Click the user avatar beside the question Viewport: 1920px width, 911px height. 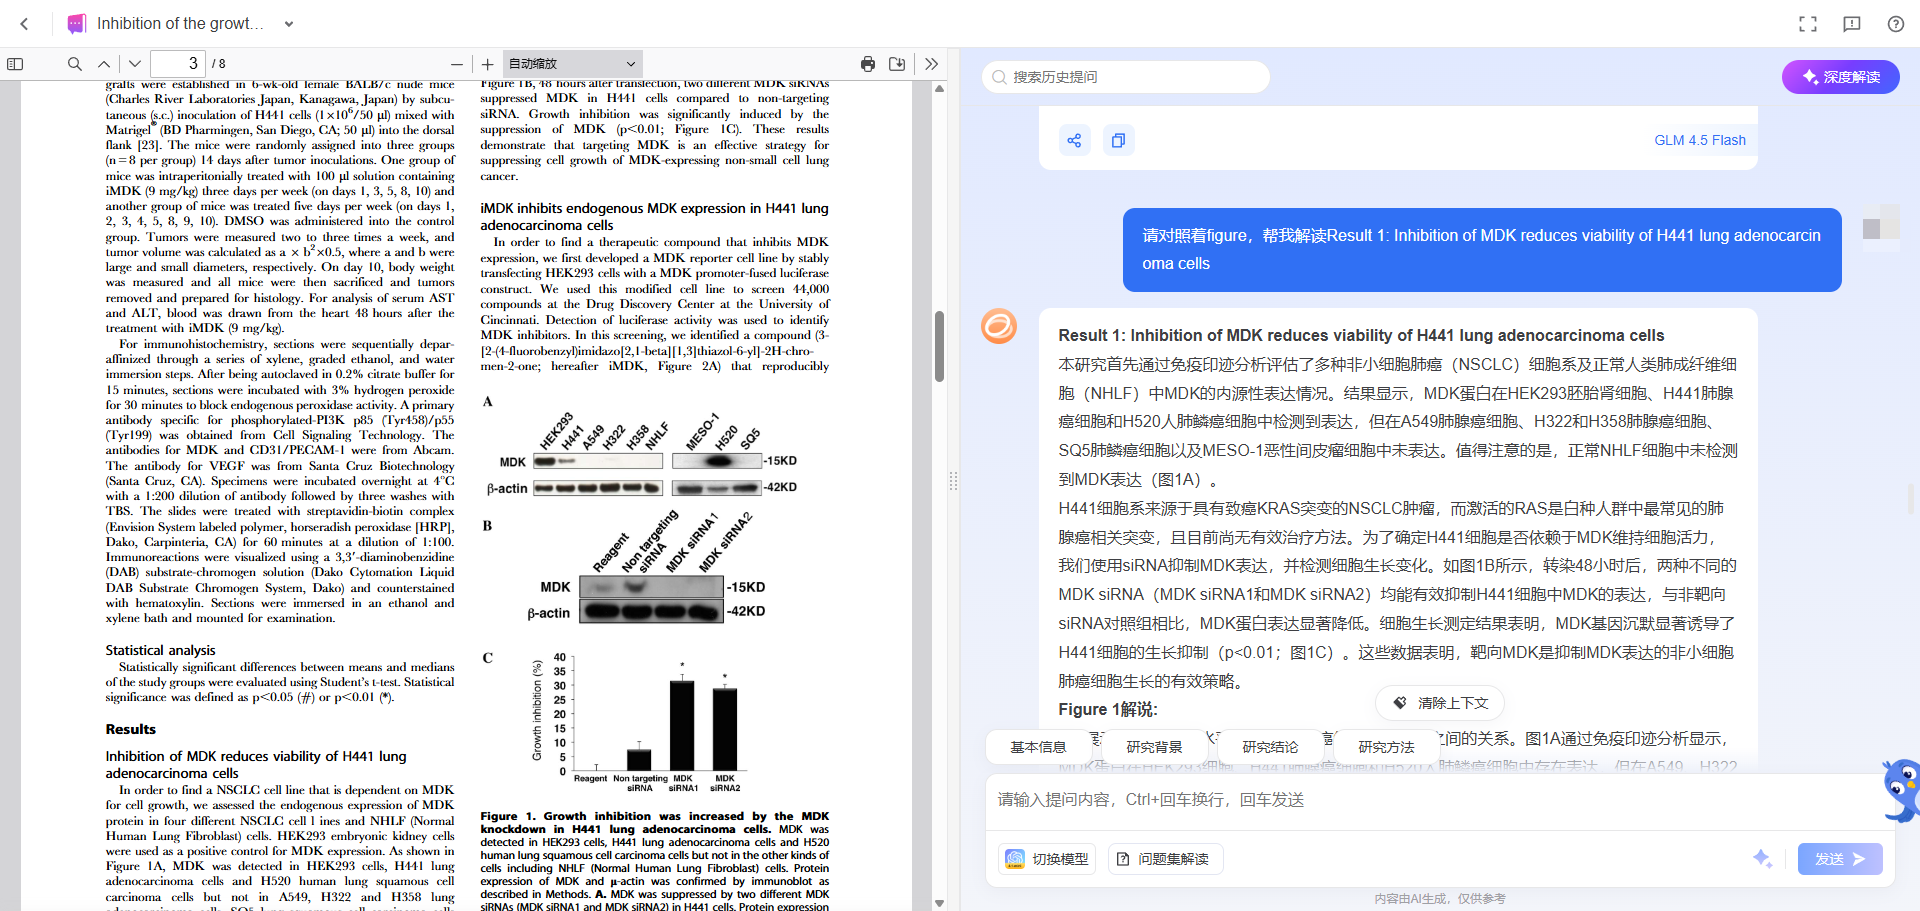pyautogui.click(x=1881, y=222)
